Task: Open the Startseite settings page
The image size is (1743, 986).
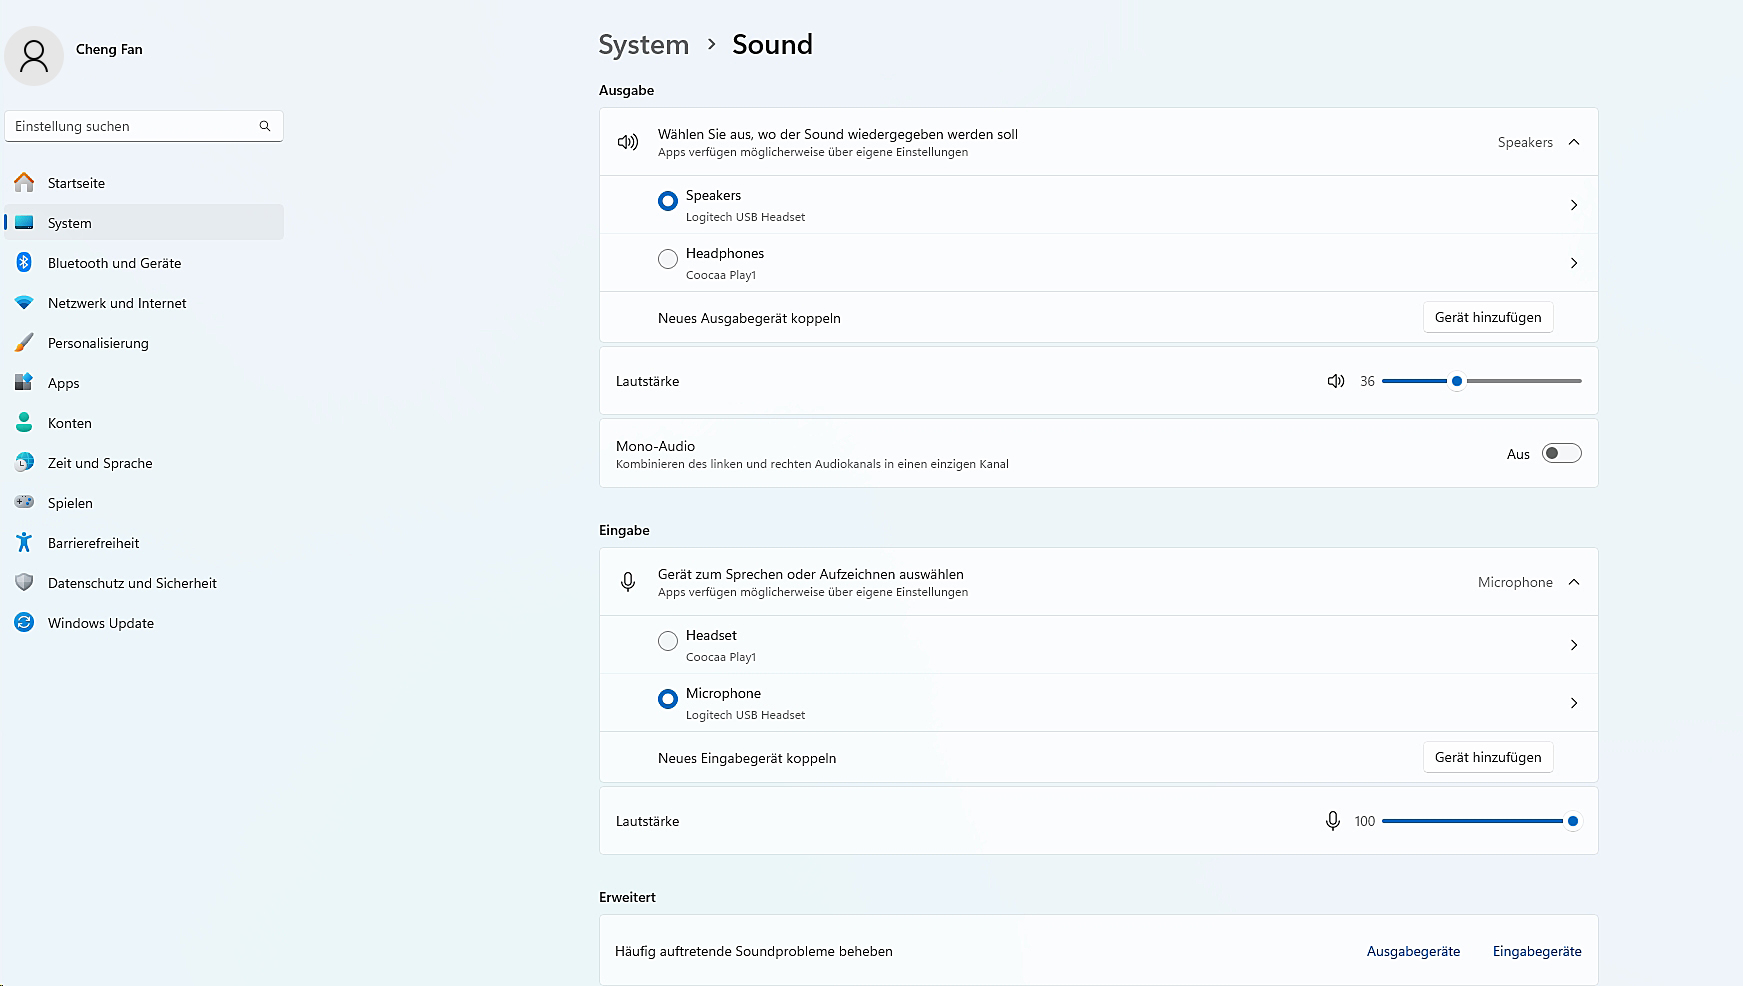Action: (144, 182)
